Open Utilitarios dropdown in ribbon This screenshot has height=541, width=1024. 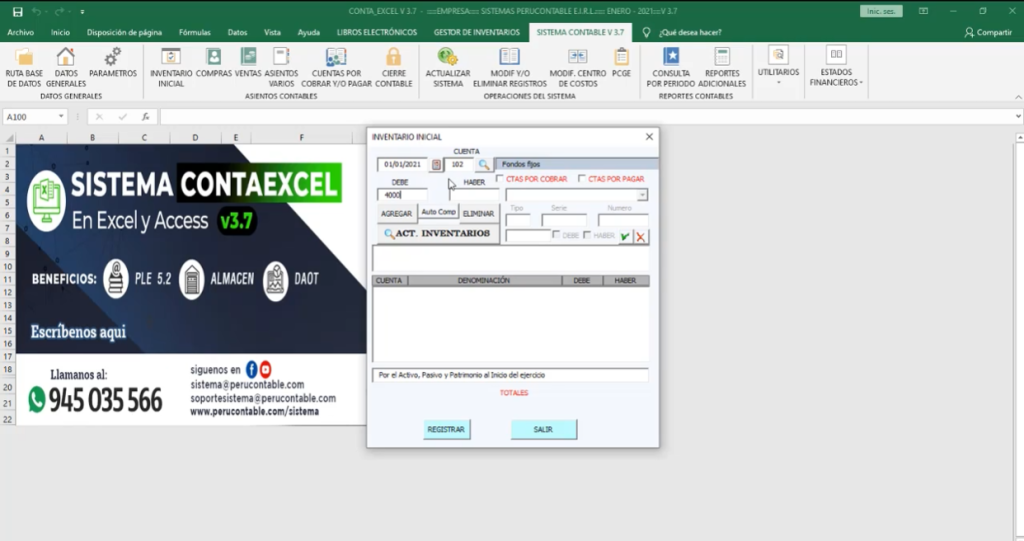point(778,67)
